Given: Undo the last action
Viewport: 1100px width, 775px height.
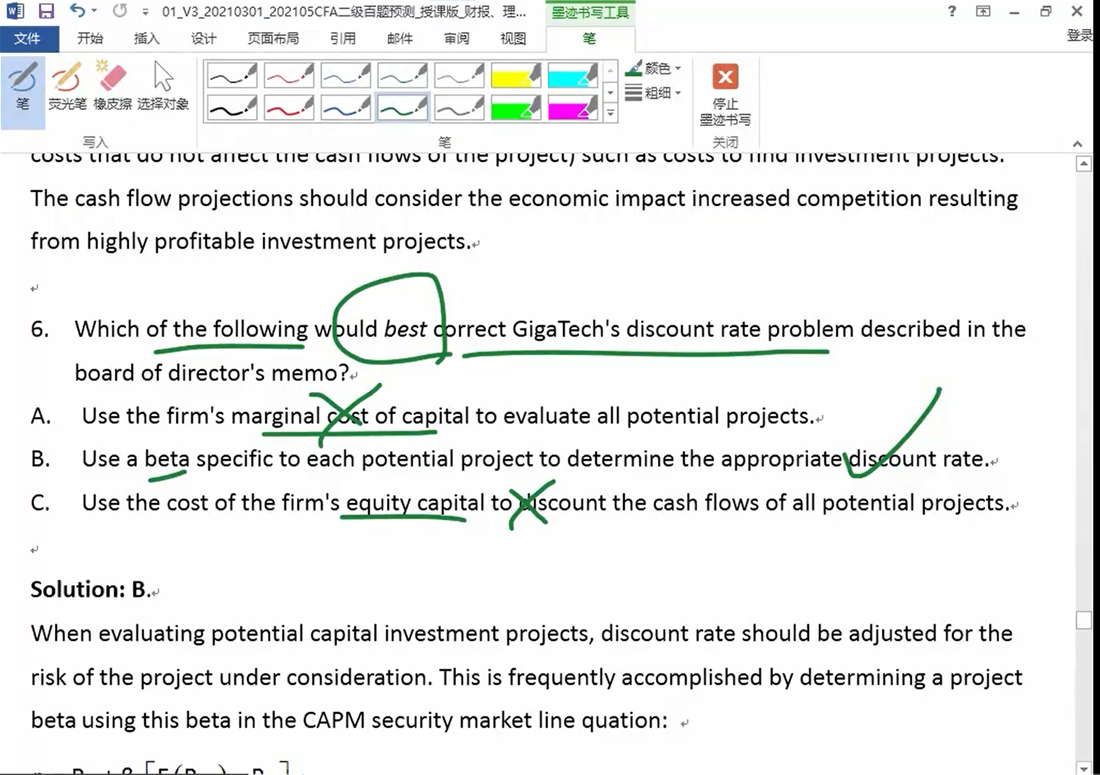Looking at the screenshot, I should pos(77,11).
